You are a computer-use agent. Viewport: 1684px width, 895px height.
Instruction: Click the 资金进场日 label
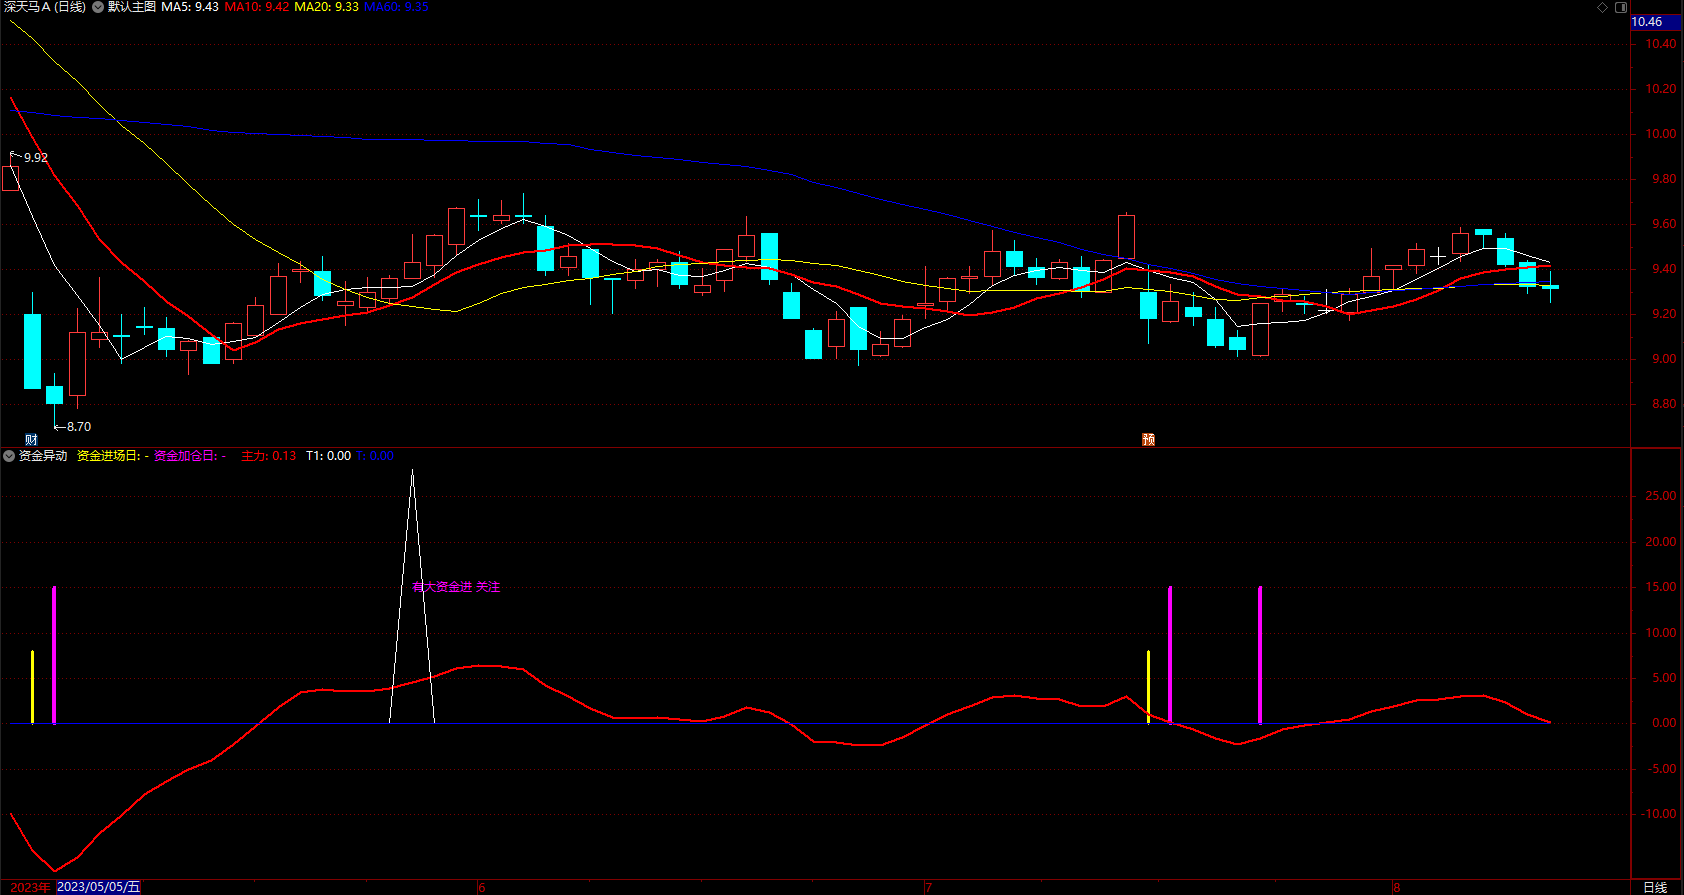[109, 456]
